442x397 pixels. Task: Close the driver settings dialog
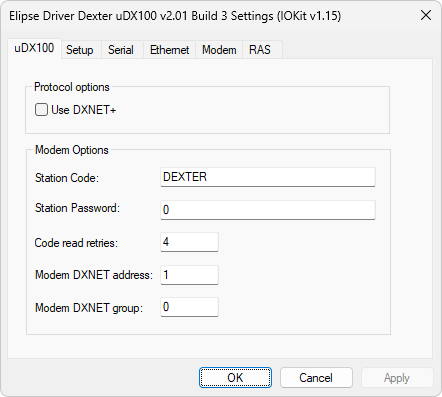(x=426, y=15)
